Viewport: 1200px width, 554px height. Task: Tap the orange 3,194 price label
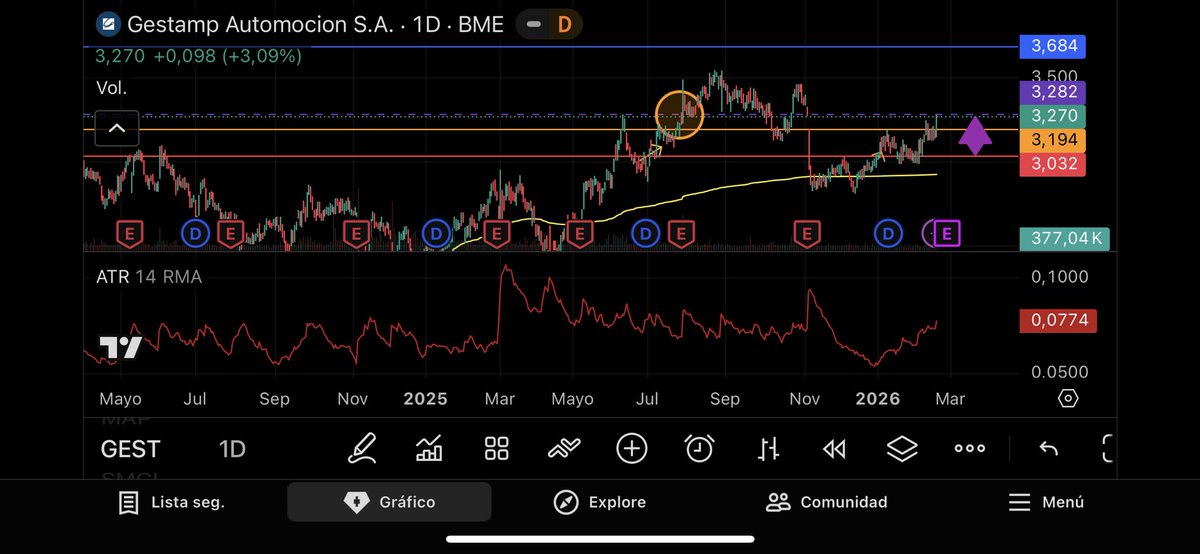[1052, 140]
